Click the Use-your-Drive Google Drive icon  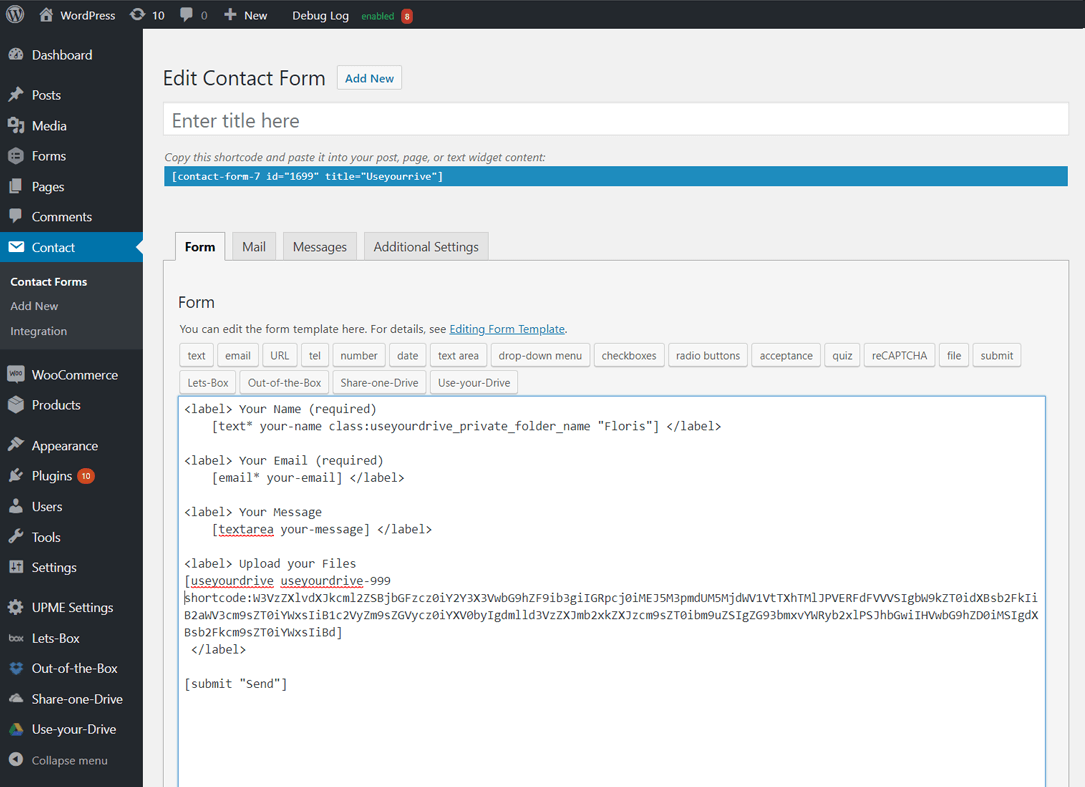(16, 729)
